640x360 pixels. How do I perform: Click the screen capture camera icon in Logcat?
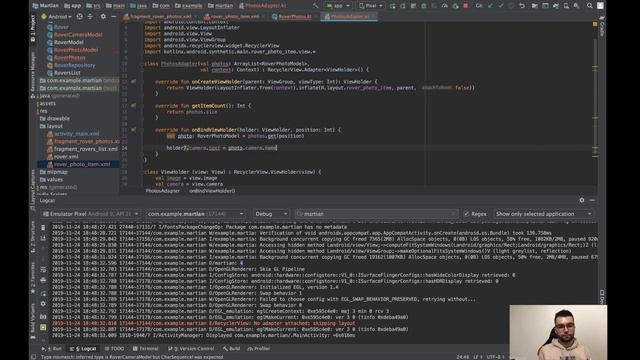point(43,317)
